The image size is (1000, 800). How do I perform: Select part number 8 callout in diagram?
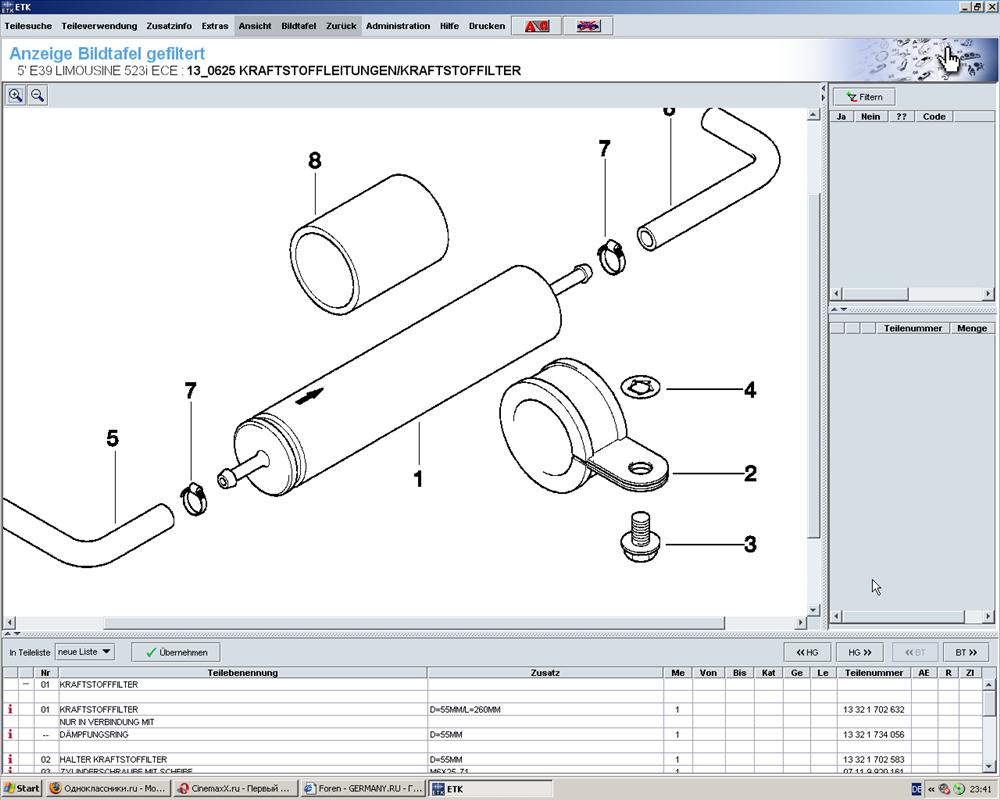314,161
